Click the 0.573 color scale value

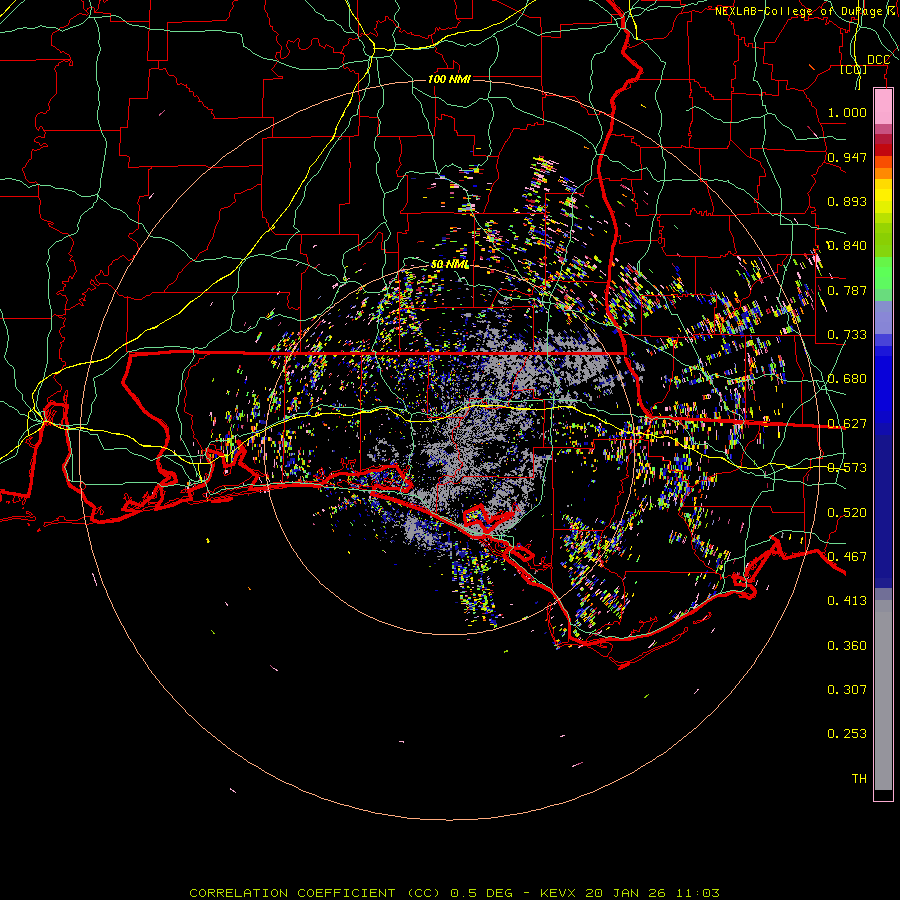pyautogui.click(x=847, y=467)
